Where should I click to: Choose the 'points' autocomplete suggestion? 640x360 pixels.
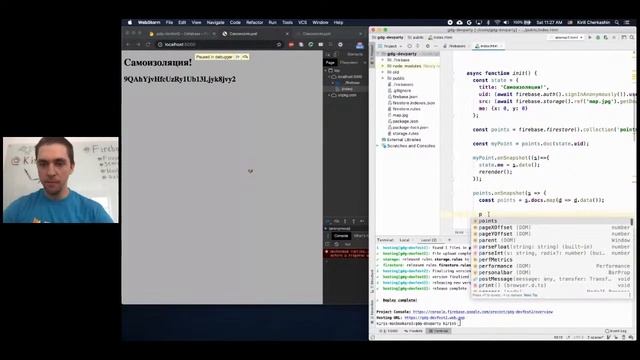coord(552,221)
